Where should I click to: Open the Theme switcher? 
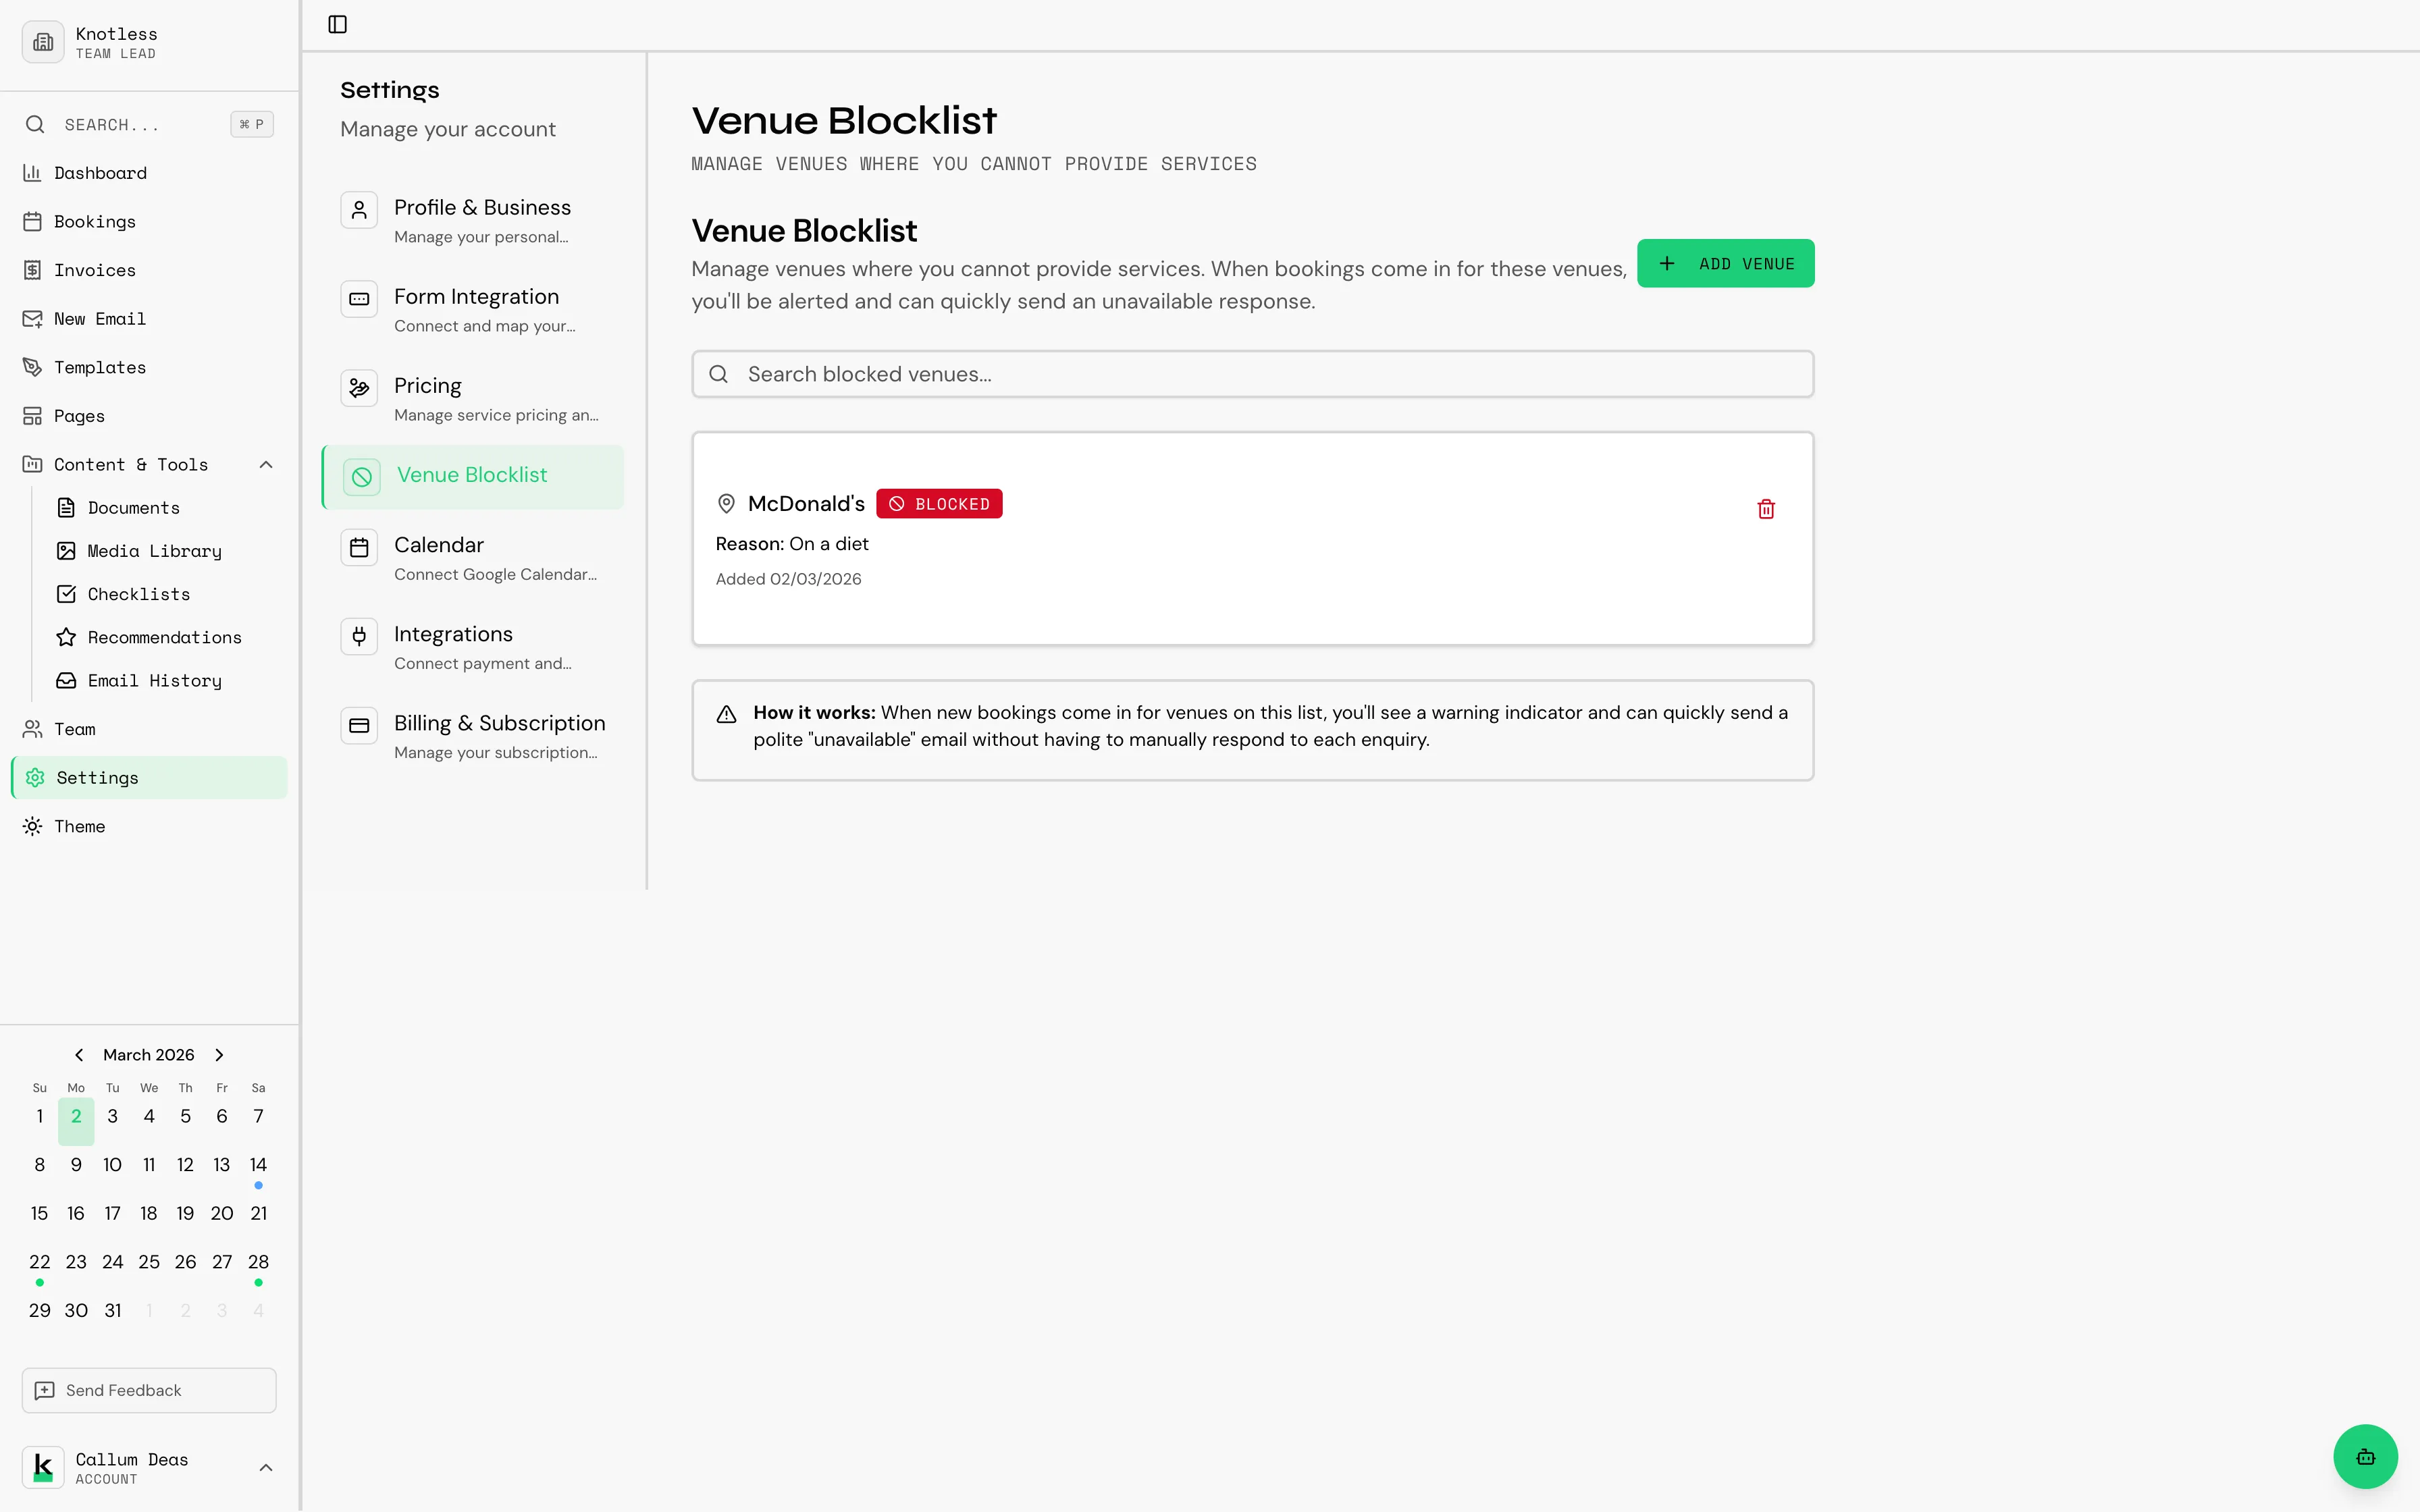tap(80, 826)
